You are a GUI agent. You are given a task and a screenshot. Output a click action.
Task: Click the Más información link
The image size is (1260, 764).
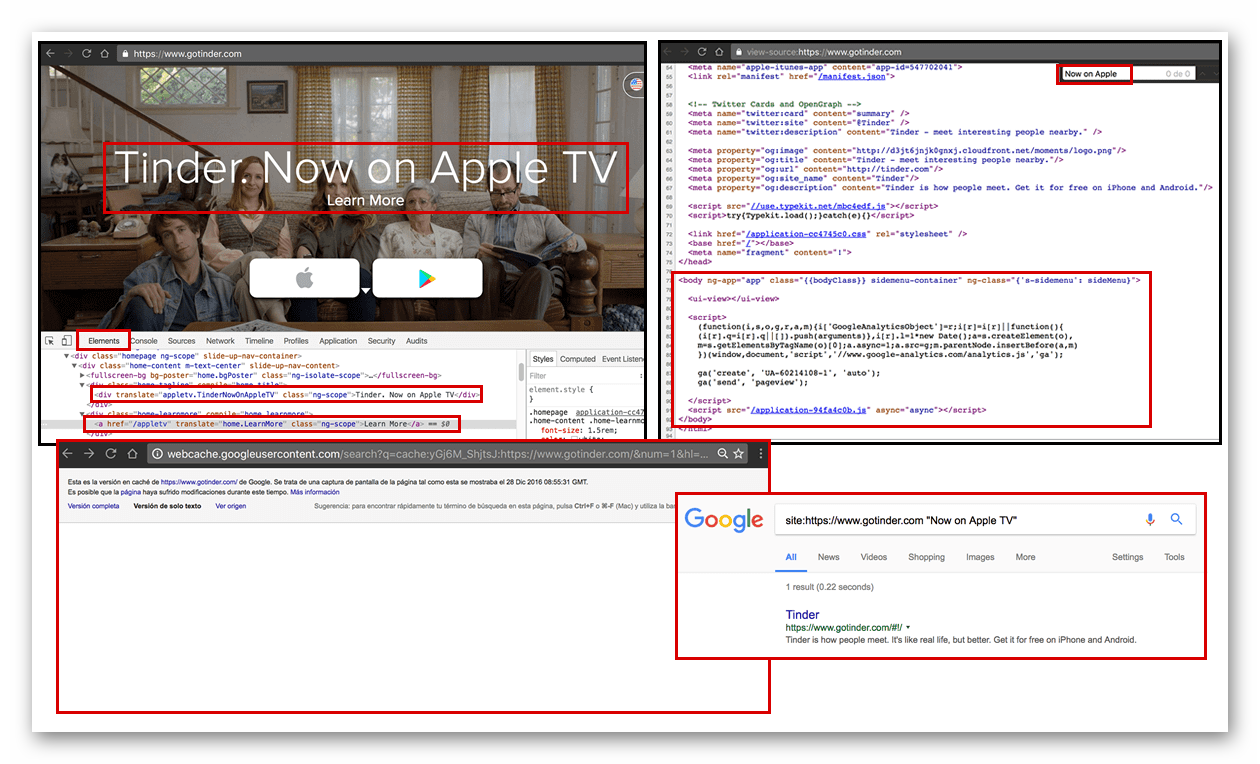tap(314, 492)
